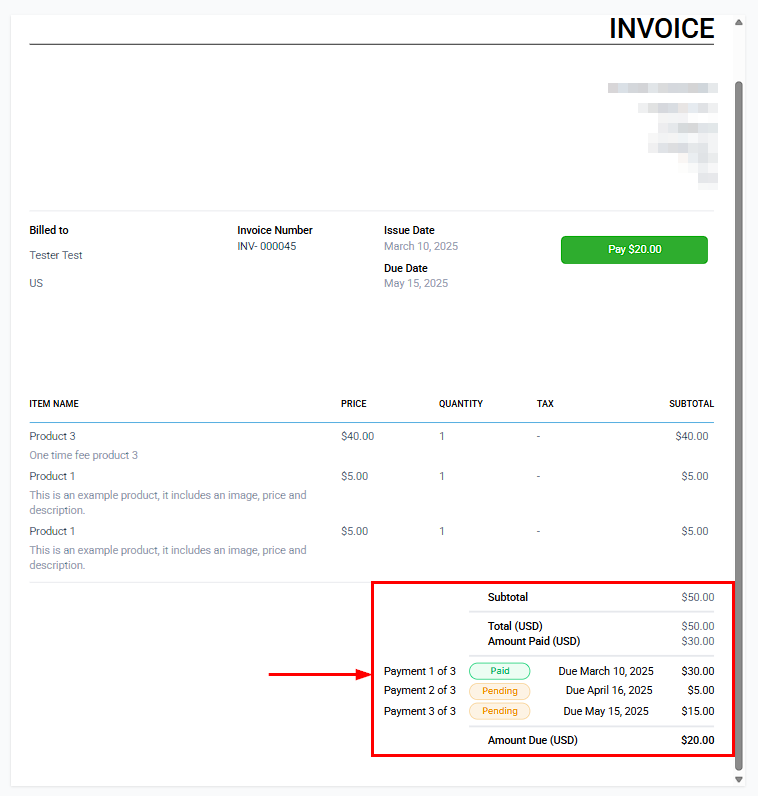This screenshot has width=758, height=796.
Task: Click the scrollbar down arrow
Action: (x=739, y=779)
